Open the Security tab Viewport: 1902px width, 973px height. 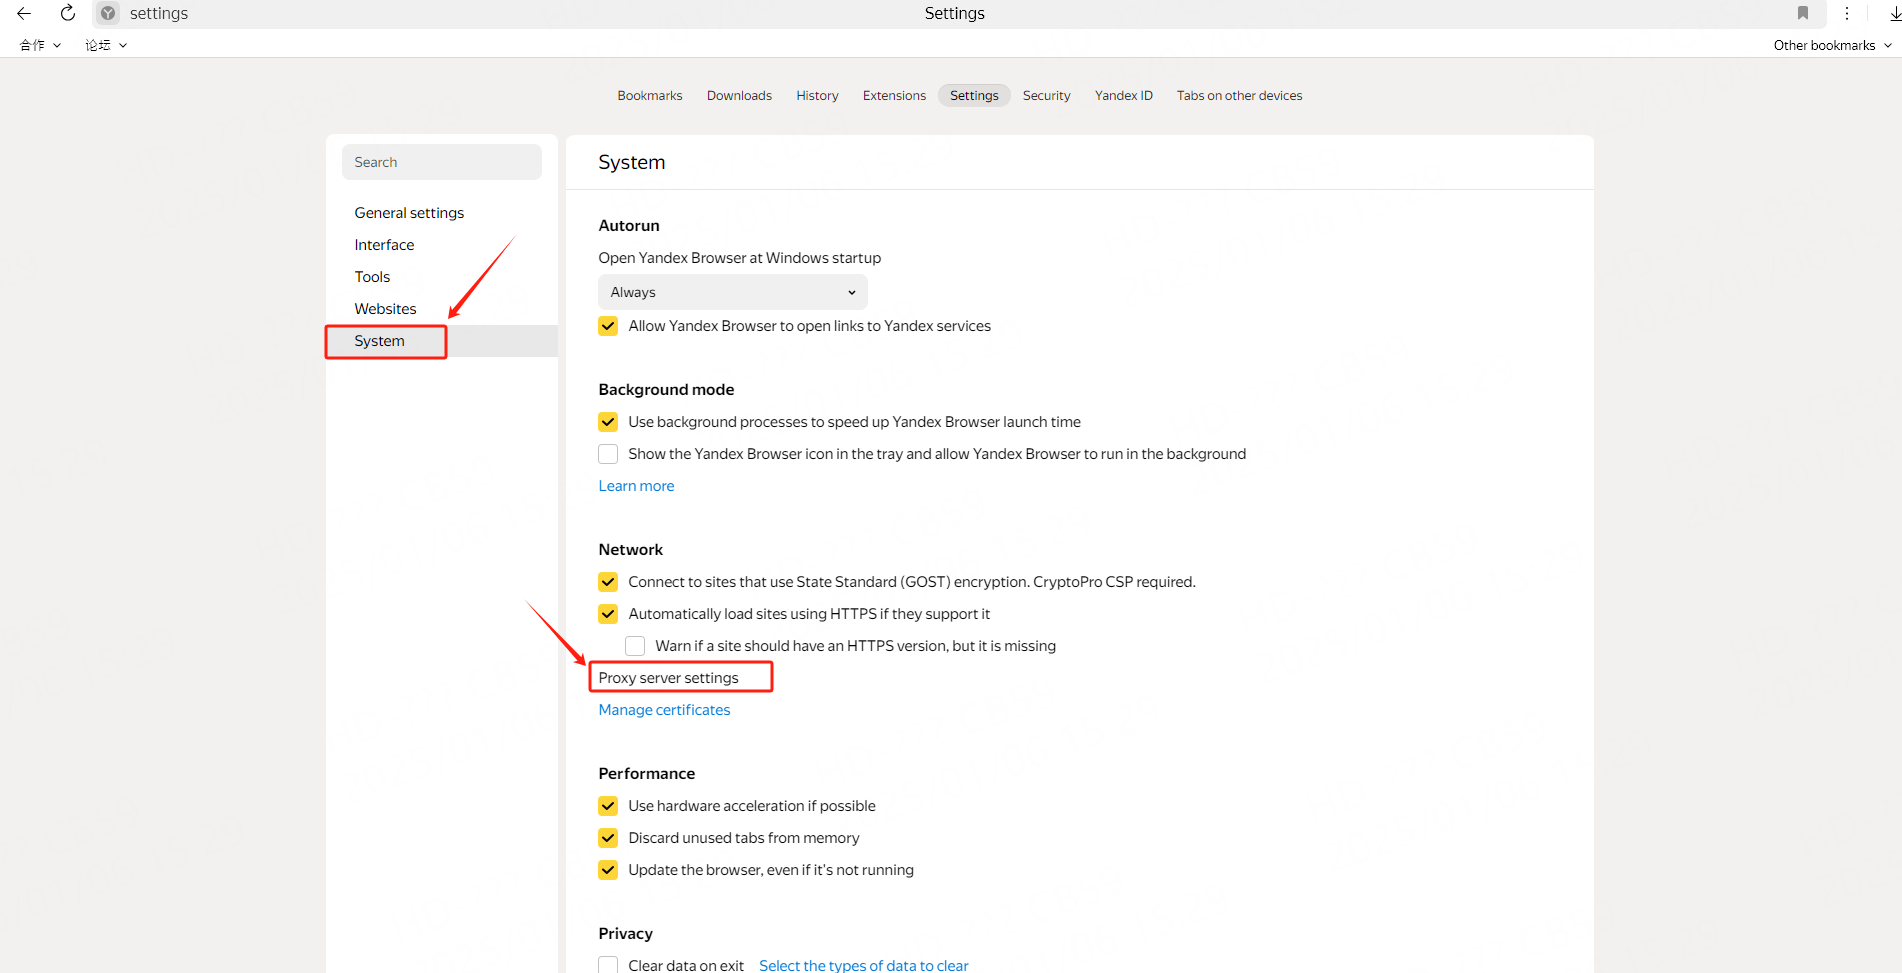(x=1046, y=96)
